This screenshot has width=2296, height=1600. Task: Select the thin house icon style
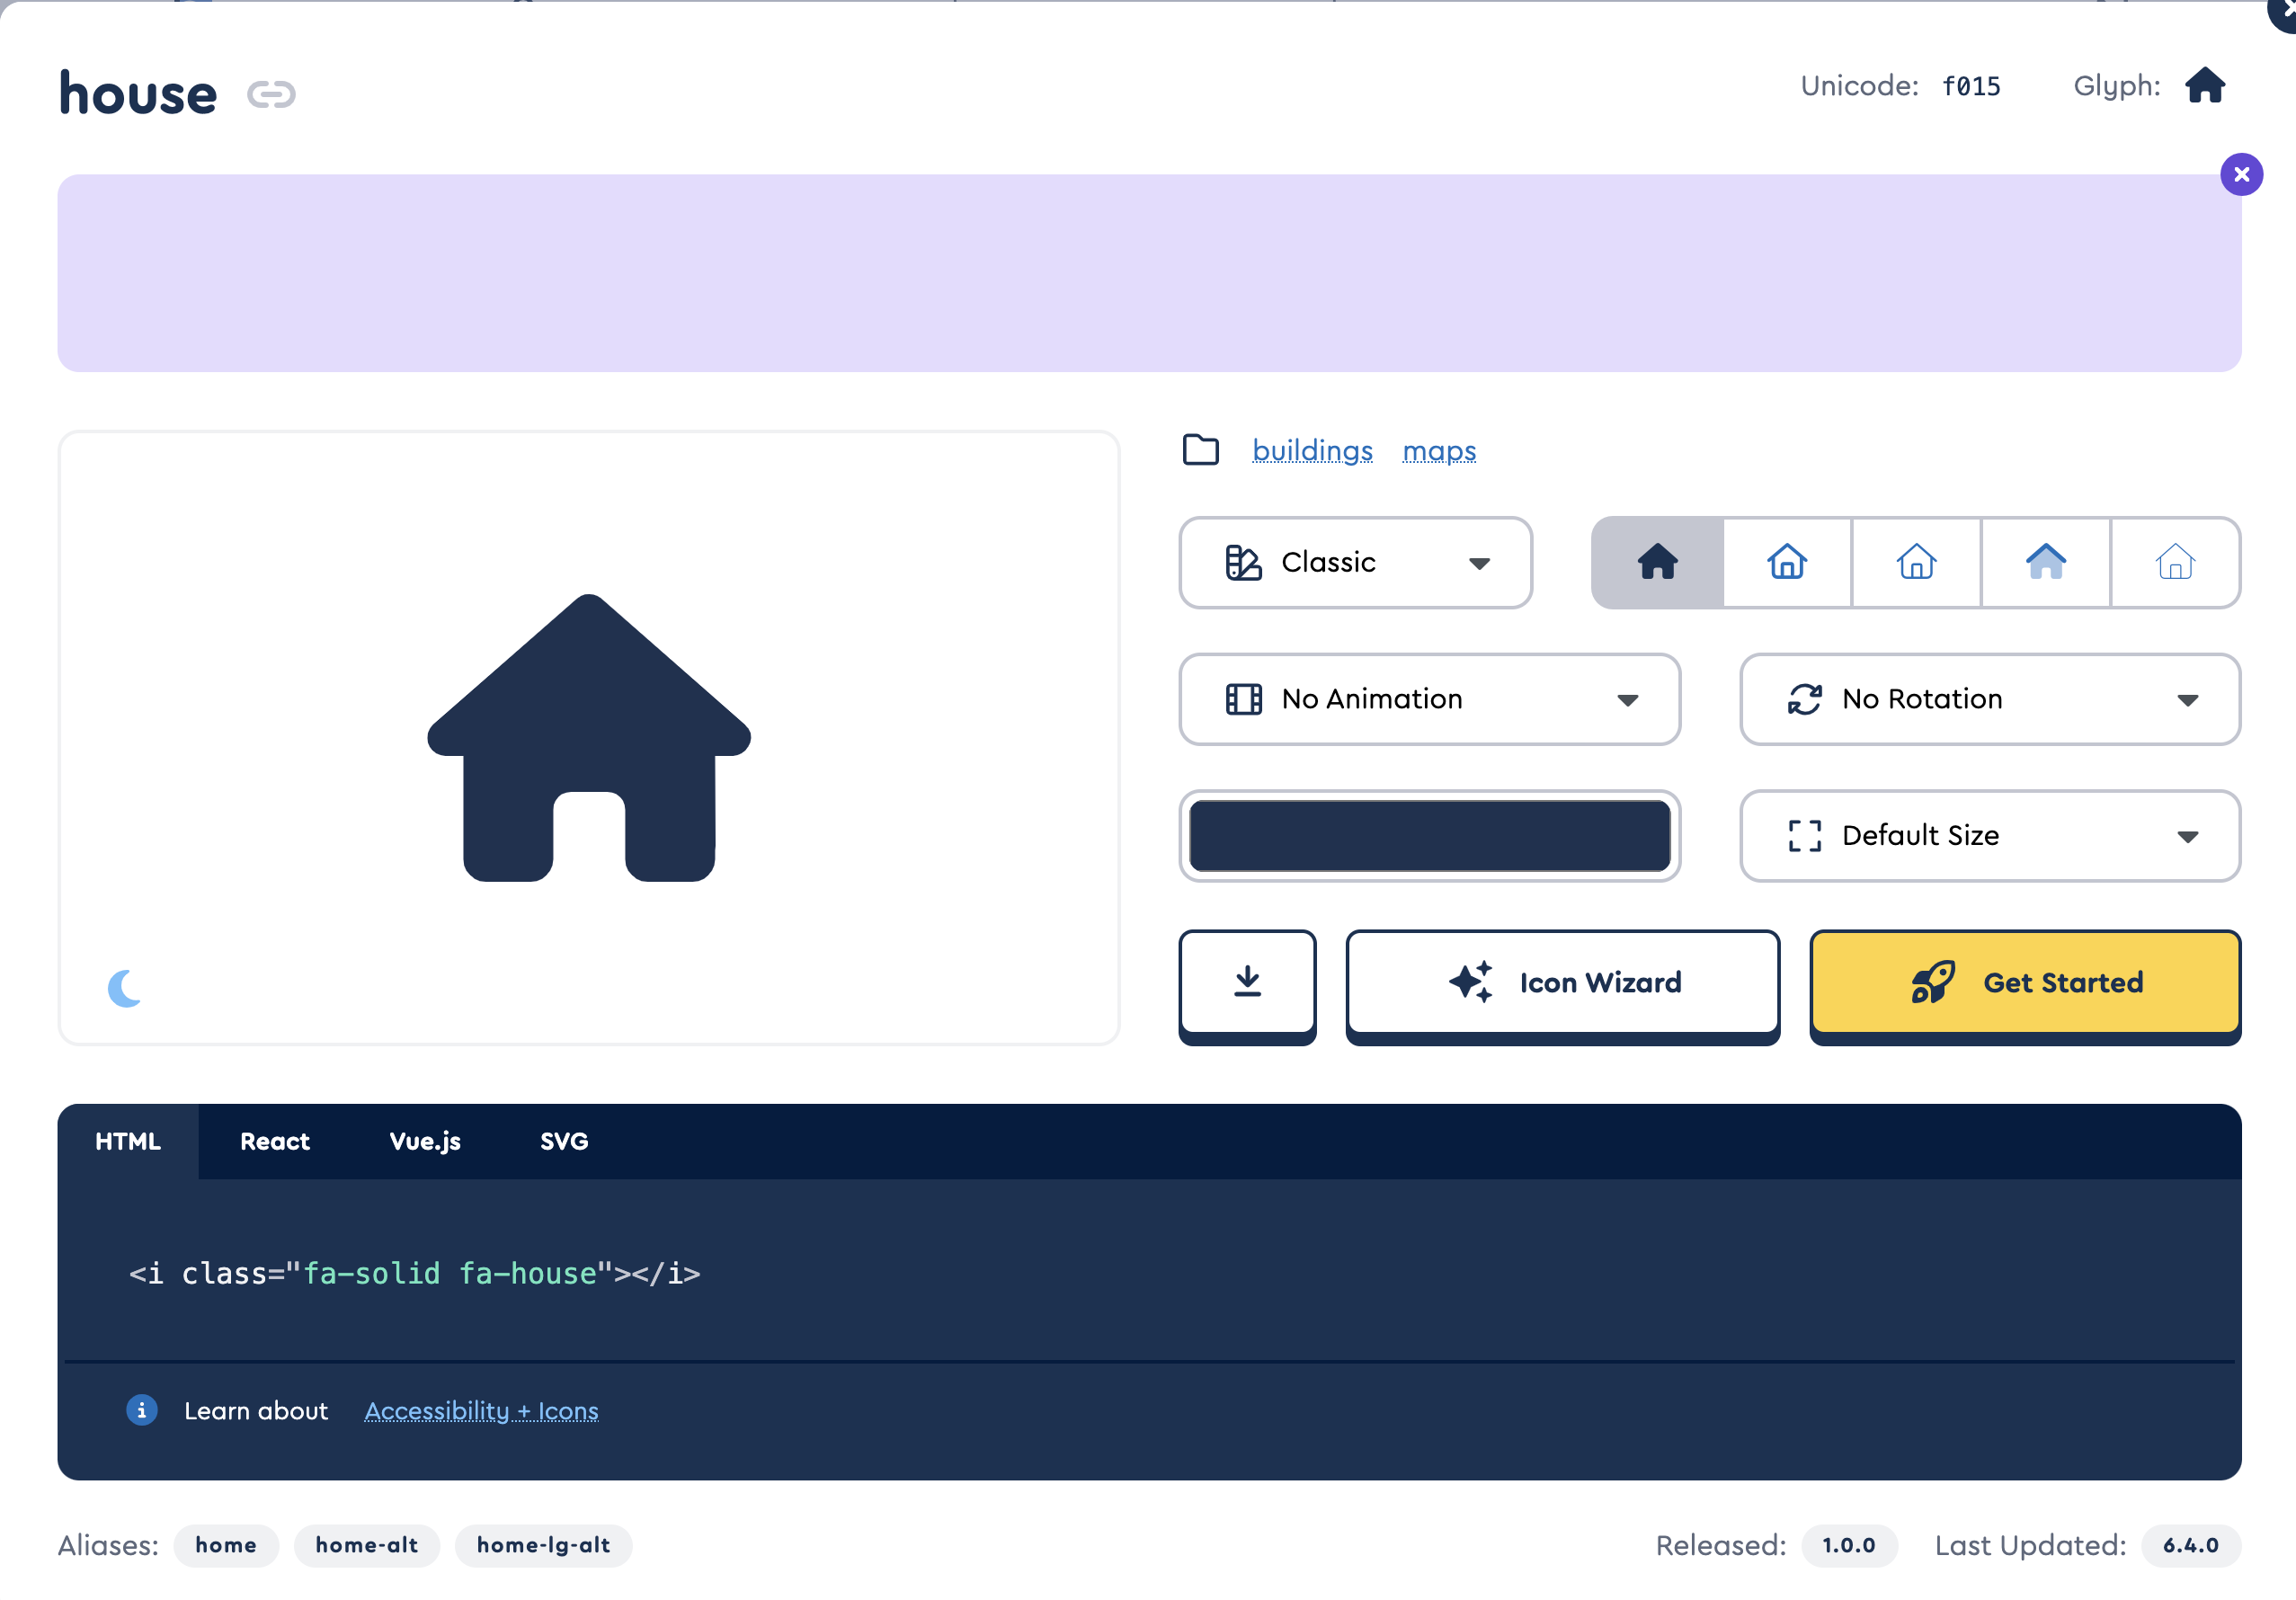point(2174,562)
